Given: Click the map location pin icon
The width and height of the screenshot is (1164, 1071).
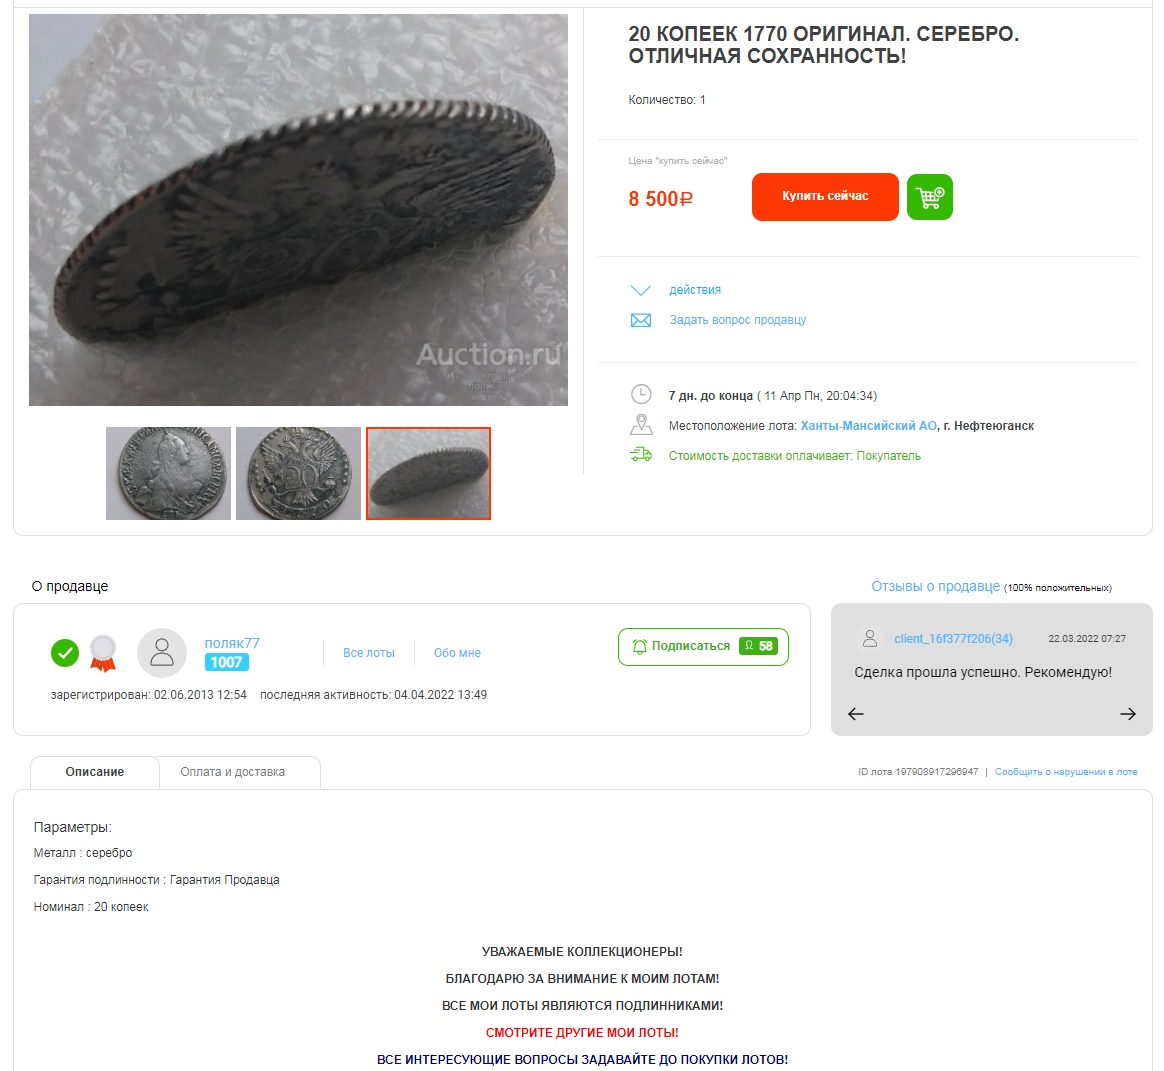Looking at the screenshot, I should point(641,425).
